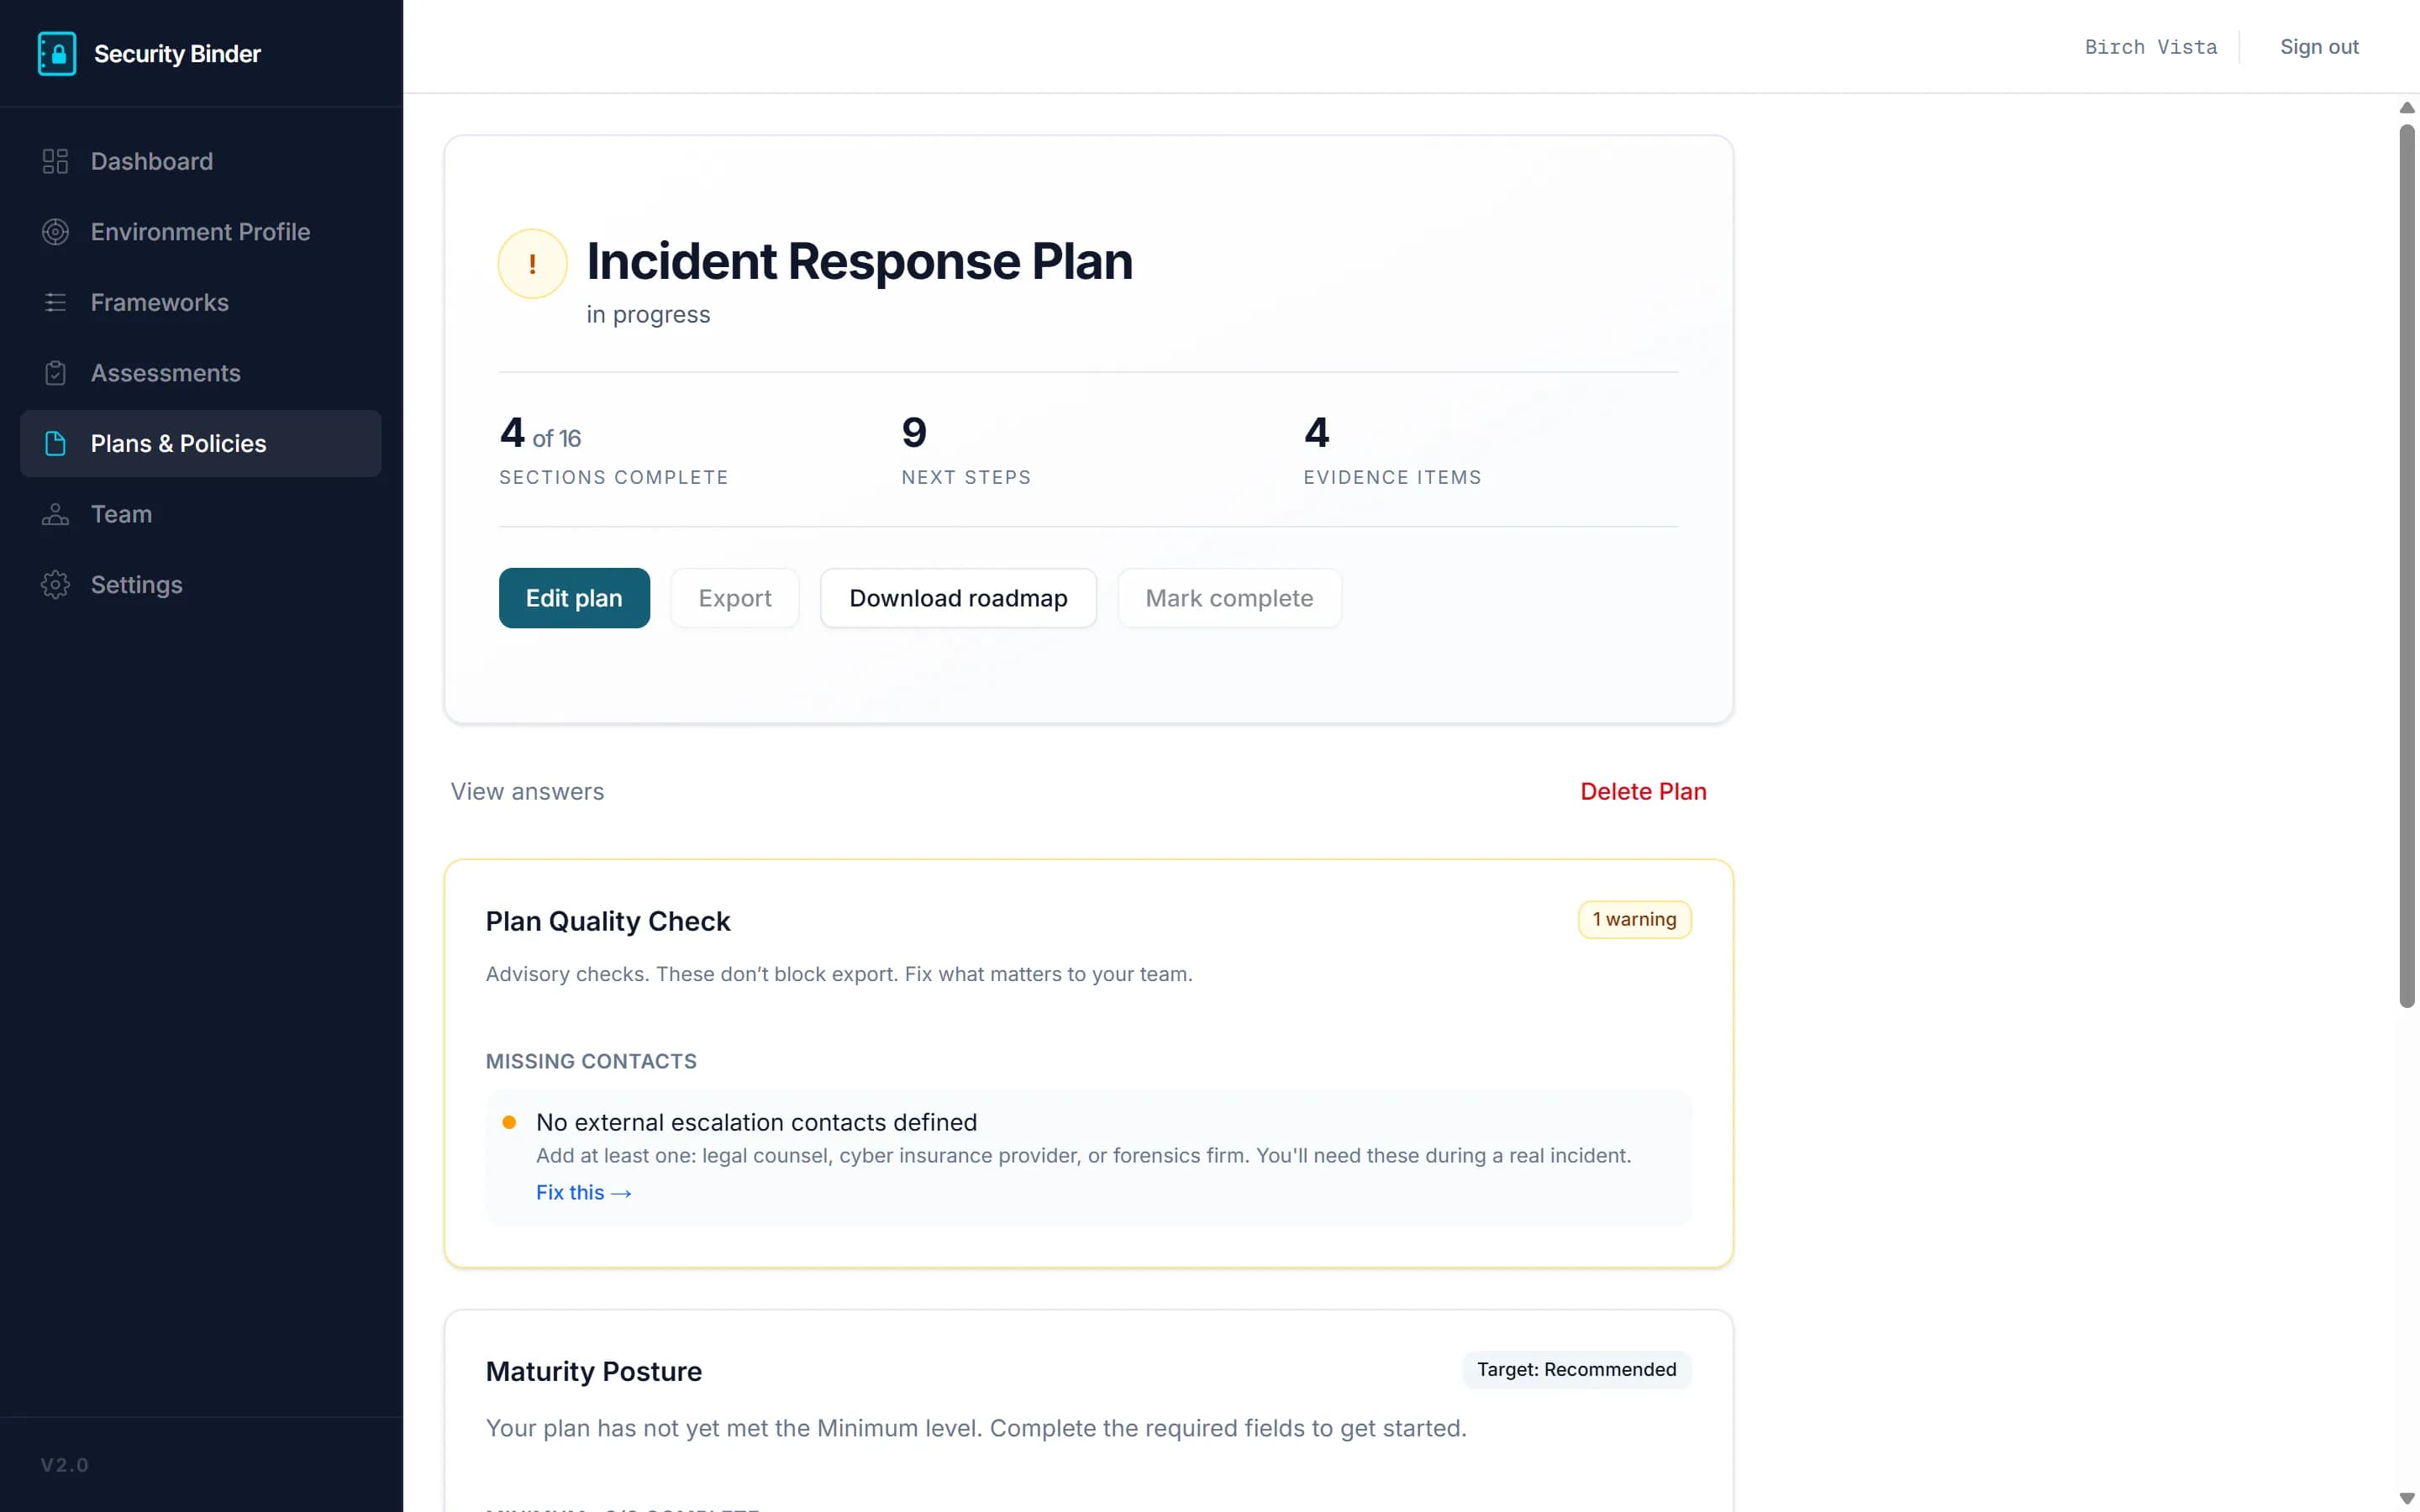Viewport: 2420px width, 1512px height.
Task: Click the Birch Vista account name
Action: tap(2151, 47)
